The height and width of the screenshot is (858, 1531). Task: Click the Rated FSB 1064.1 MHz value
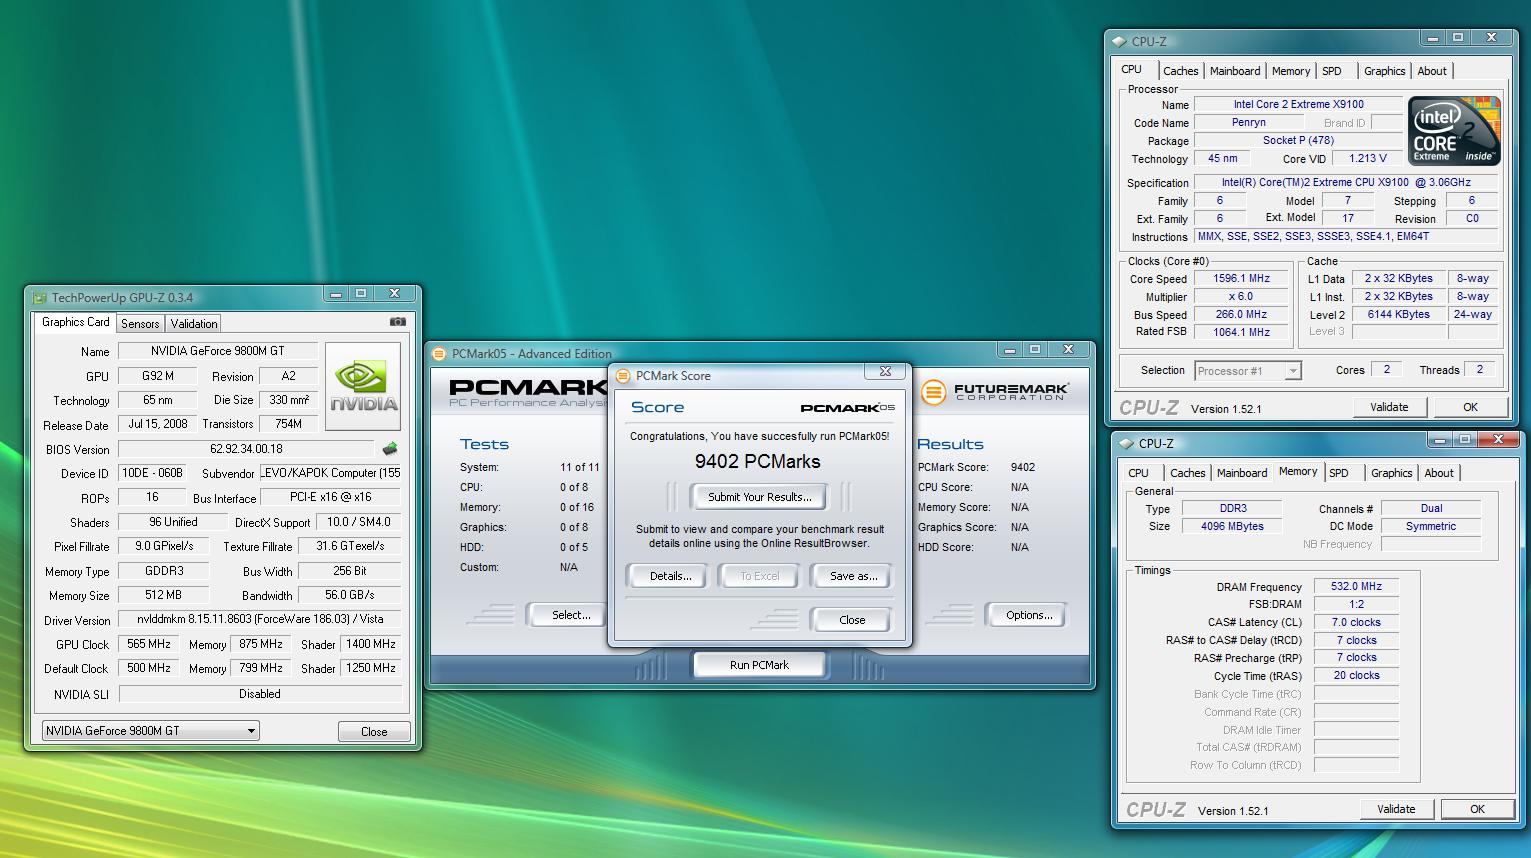pyautogui.click(x=1241, y=332)
